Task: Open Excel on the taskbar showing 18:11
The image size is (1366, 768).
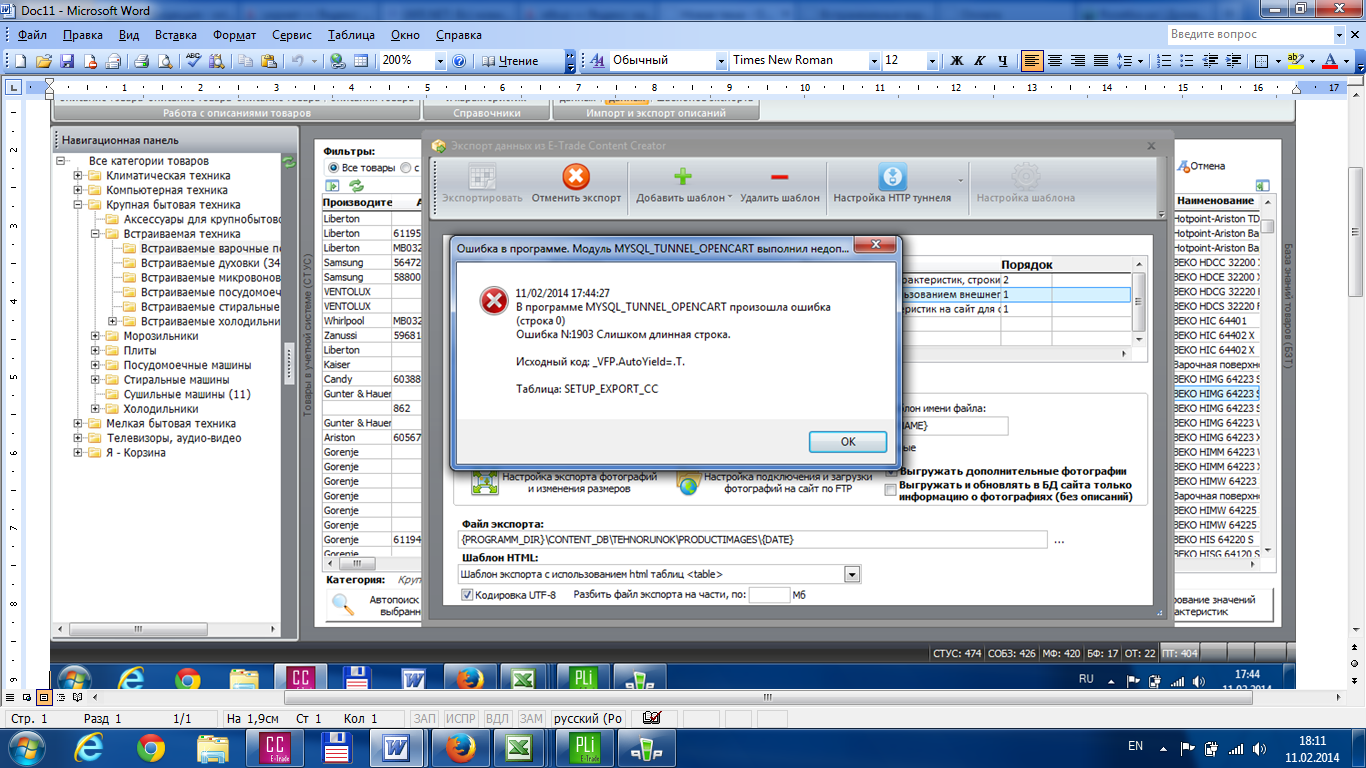Action: tap(519, 746)
